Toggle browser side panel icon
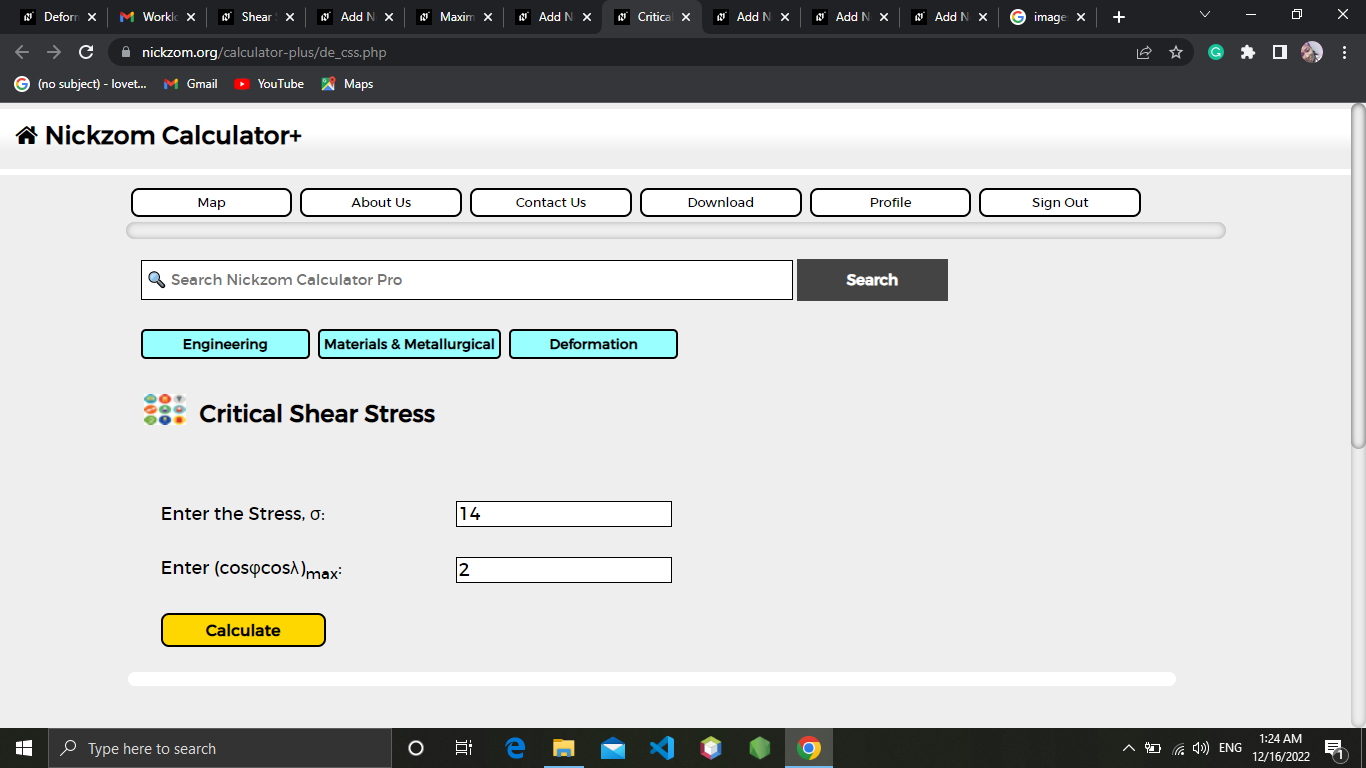The width and height of the screenshot is (1366, 768). point(1280,52)
